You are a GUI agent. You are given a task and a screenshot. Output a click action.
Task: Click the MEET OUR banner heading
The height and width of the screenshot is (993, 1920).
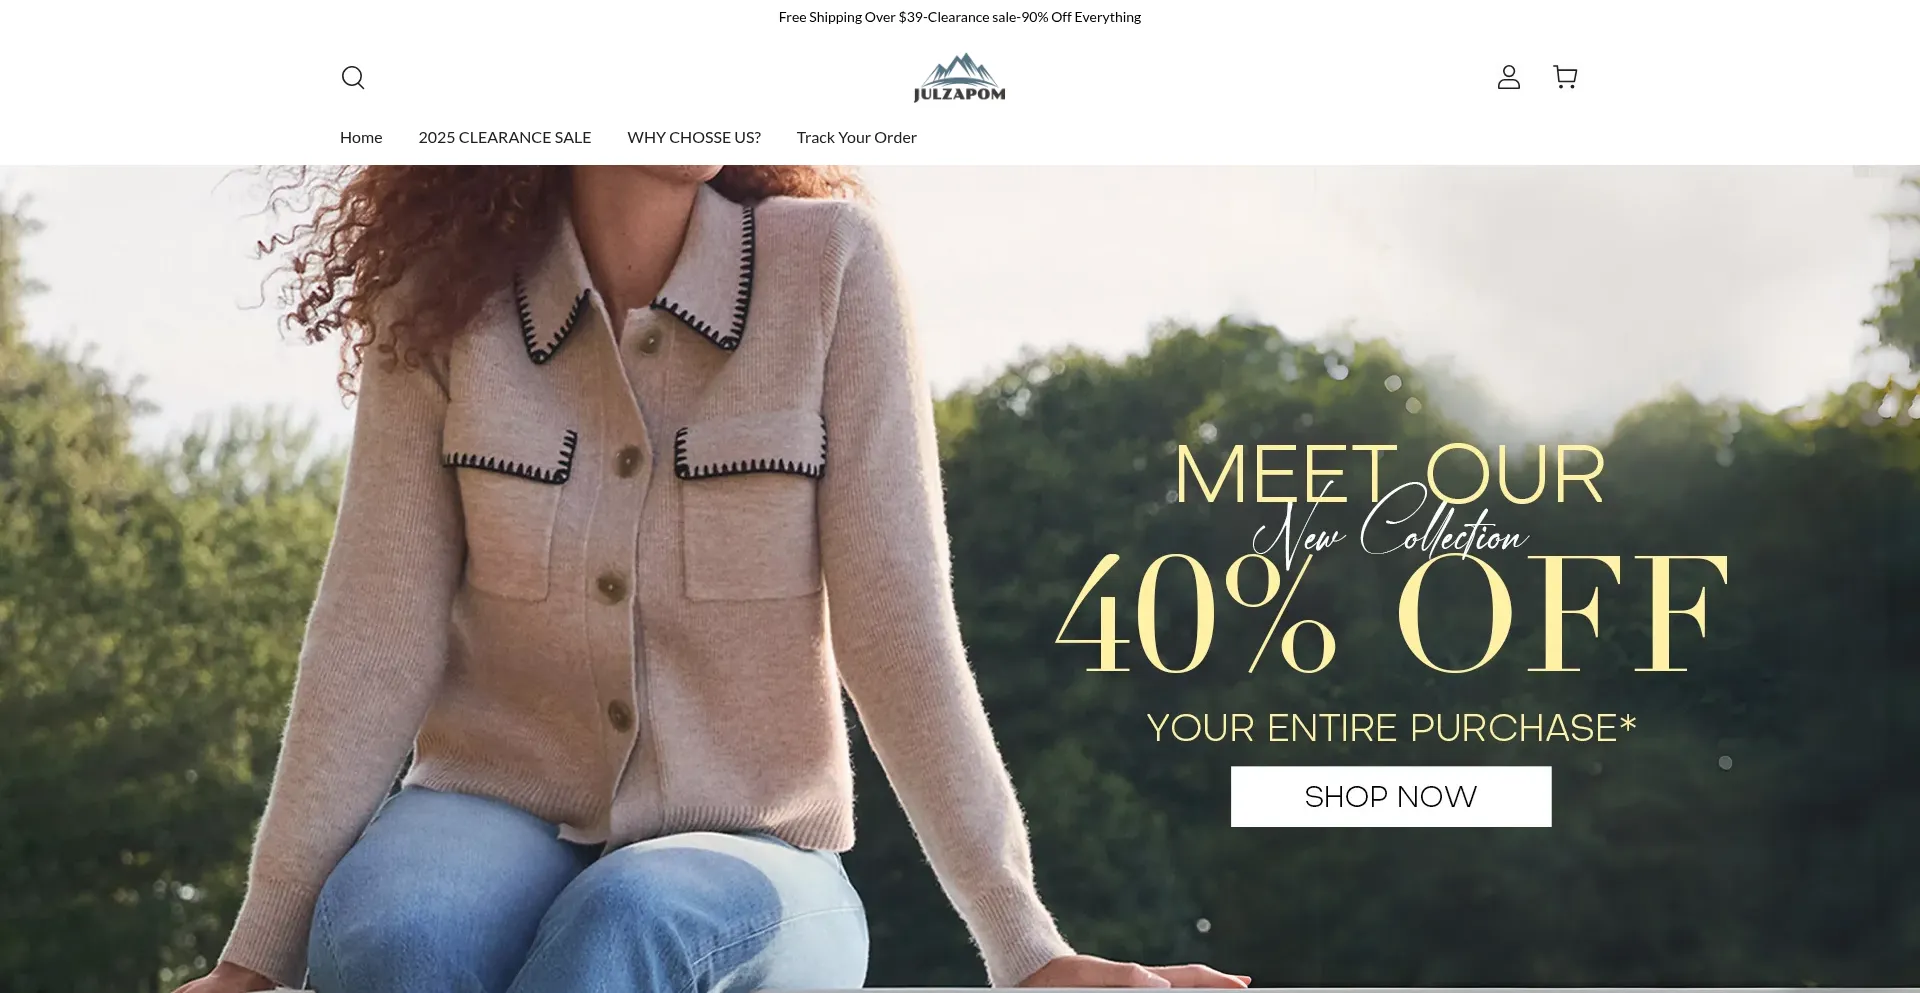point(1390,474)
